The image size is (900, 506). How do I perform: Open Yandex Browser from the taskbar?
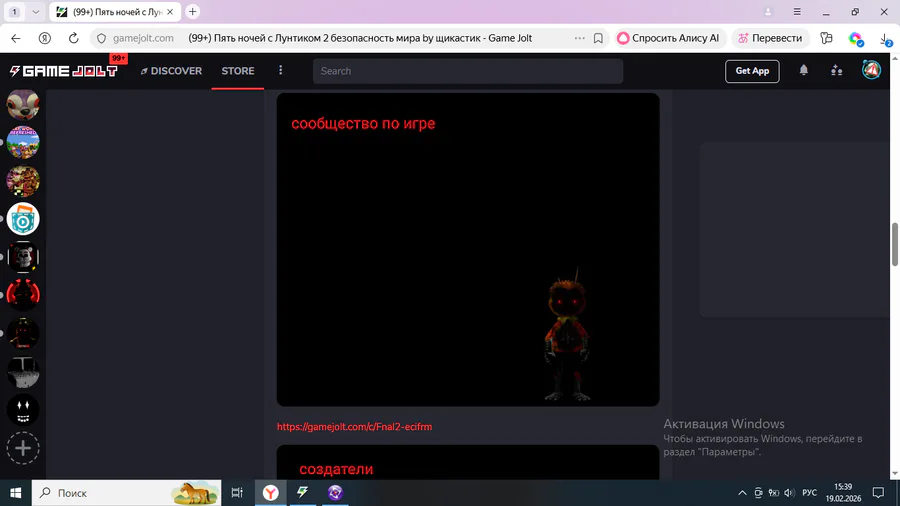pyautogui.click(x=270, y=493)
